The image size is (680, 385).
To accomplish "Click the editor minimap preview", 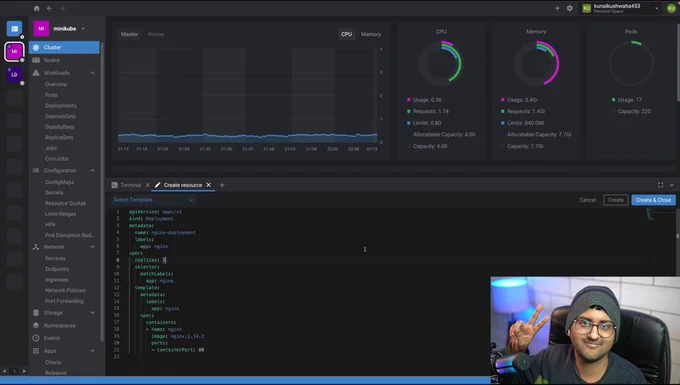I will 650,214.
